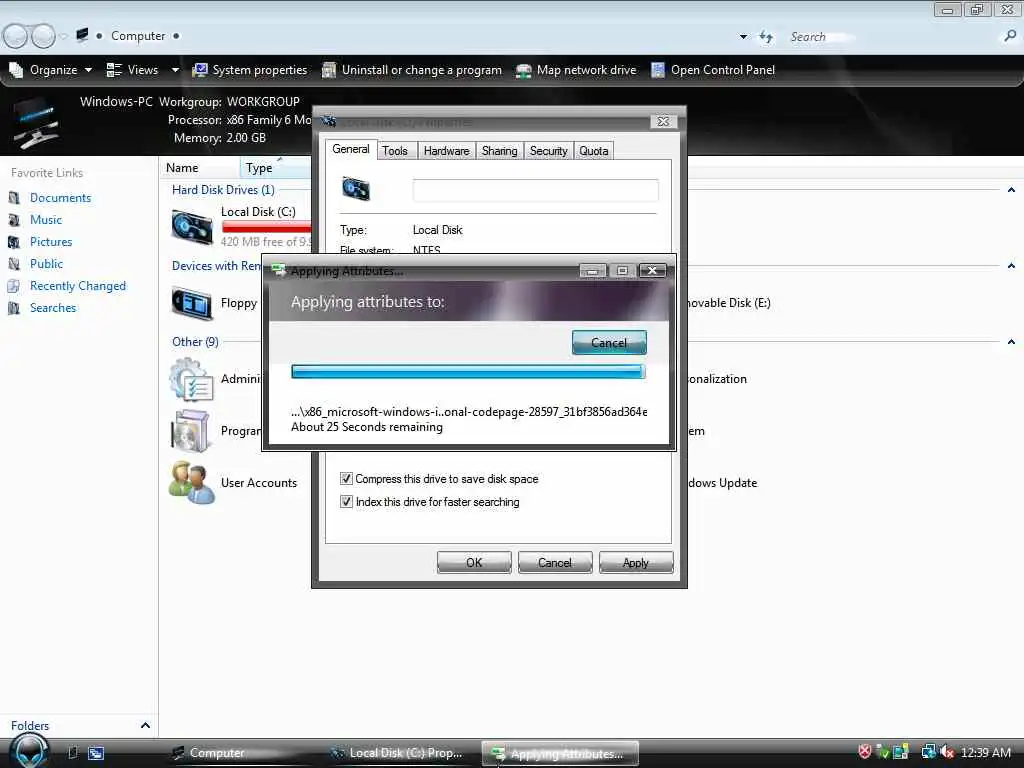Click the clock showing 12:39 AM
The image size is (1024, 768).
(986, 752)
